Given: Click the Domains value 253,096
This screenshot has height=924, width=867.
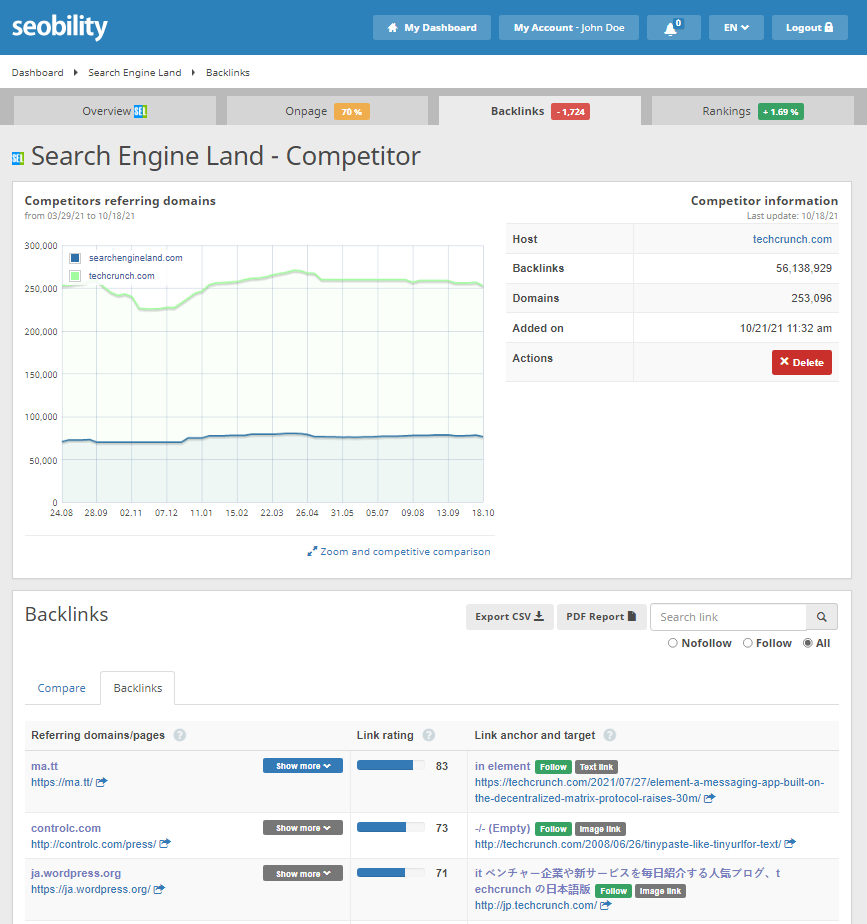Looking at the screenshot, I should pyautogui.click(x=812, y=298).
